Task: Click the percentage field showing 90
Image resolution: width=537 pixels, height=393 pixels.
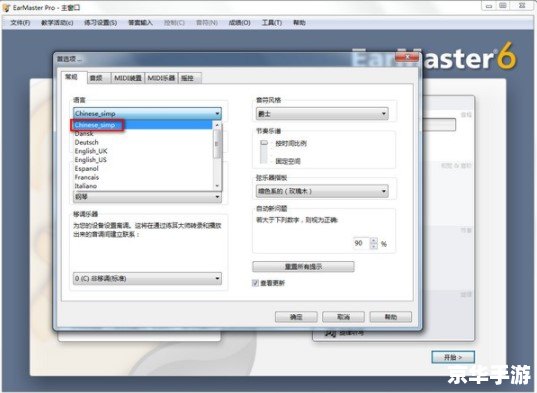Action: [x=361, y=243]
